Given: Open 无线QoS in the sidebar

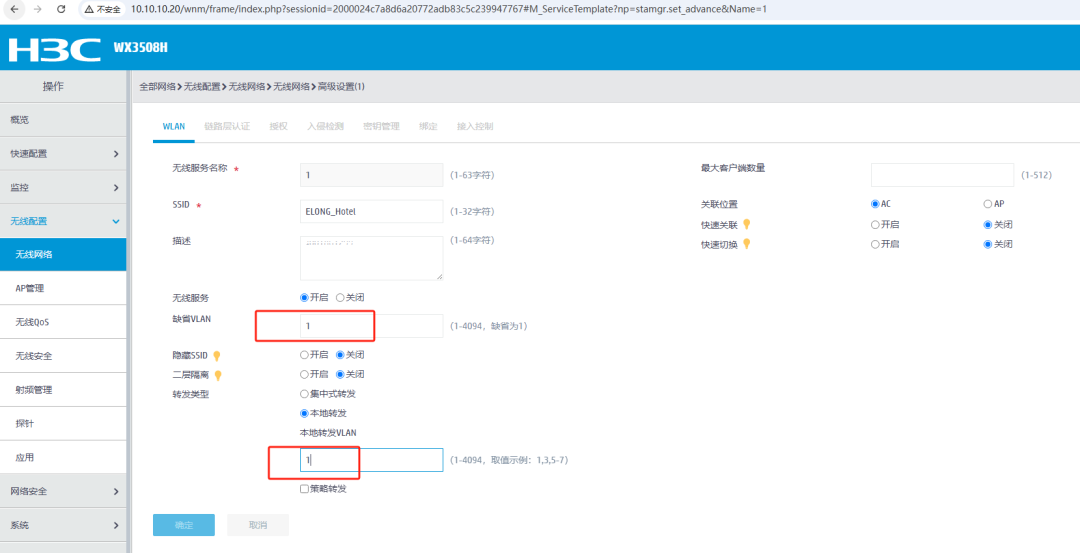Looking at the screenshot, I should click(x=63, y=322).
